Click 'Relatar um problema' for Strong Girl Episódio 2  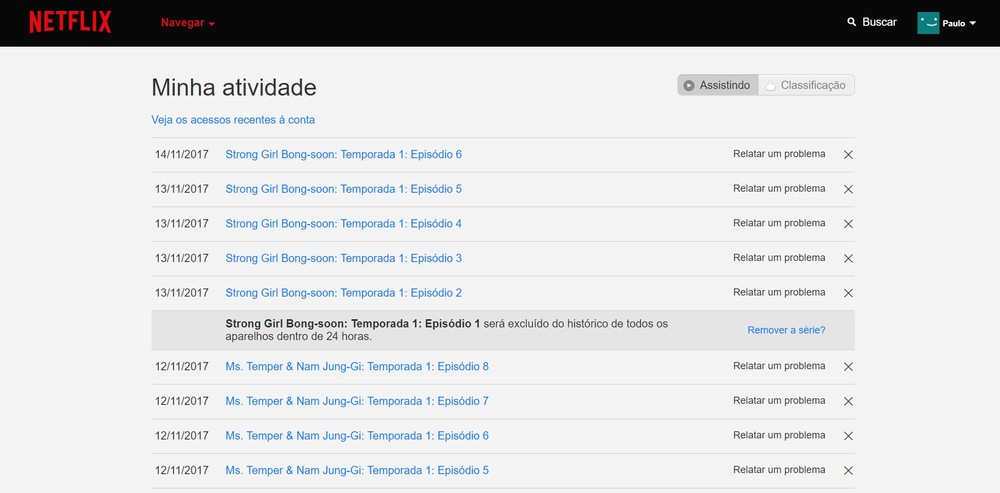[x=779, y=292]
